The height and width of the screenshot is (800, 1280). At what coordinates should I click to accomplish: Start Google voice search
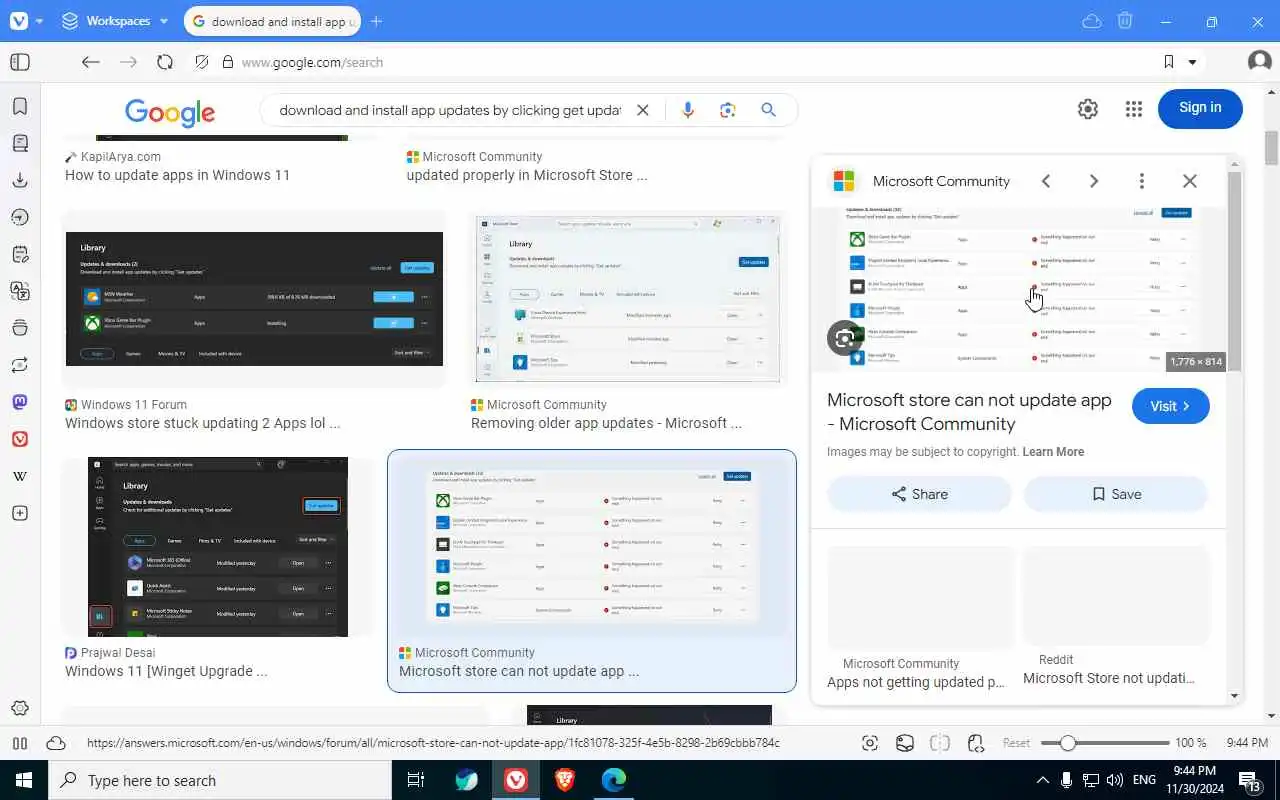[x=687, y=110]
